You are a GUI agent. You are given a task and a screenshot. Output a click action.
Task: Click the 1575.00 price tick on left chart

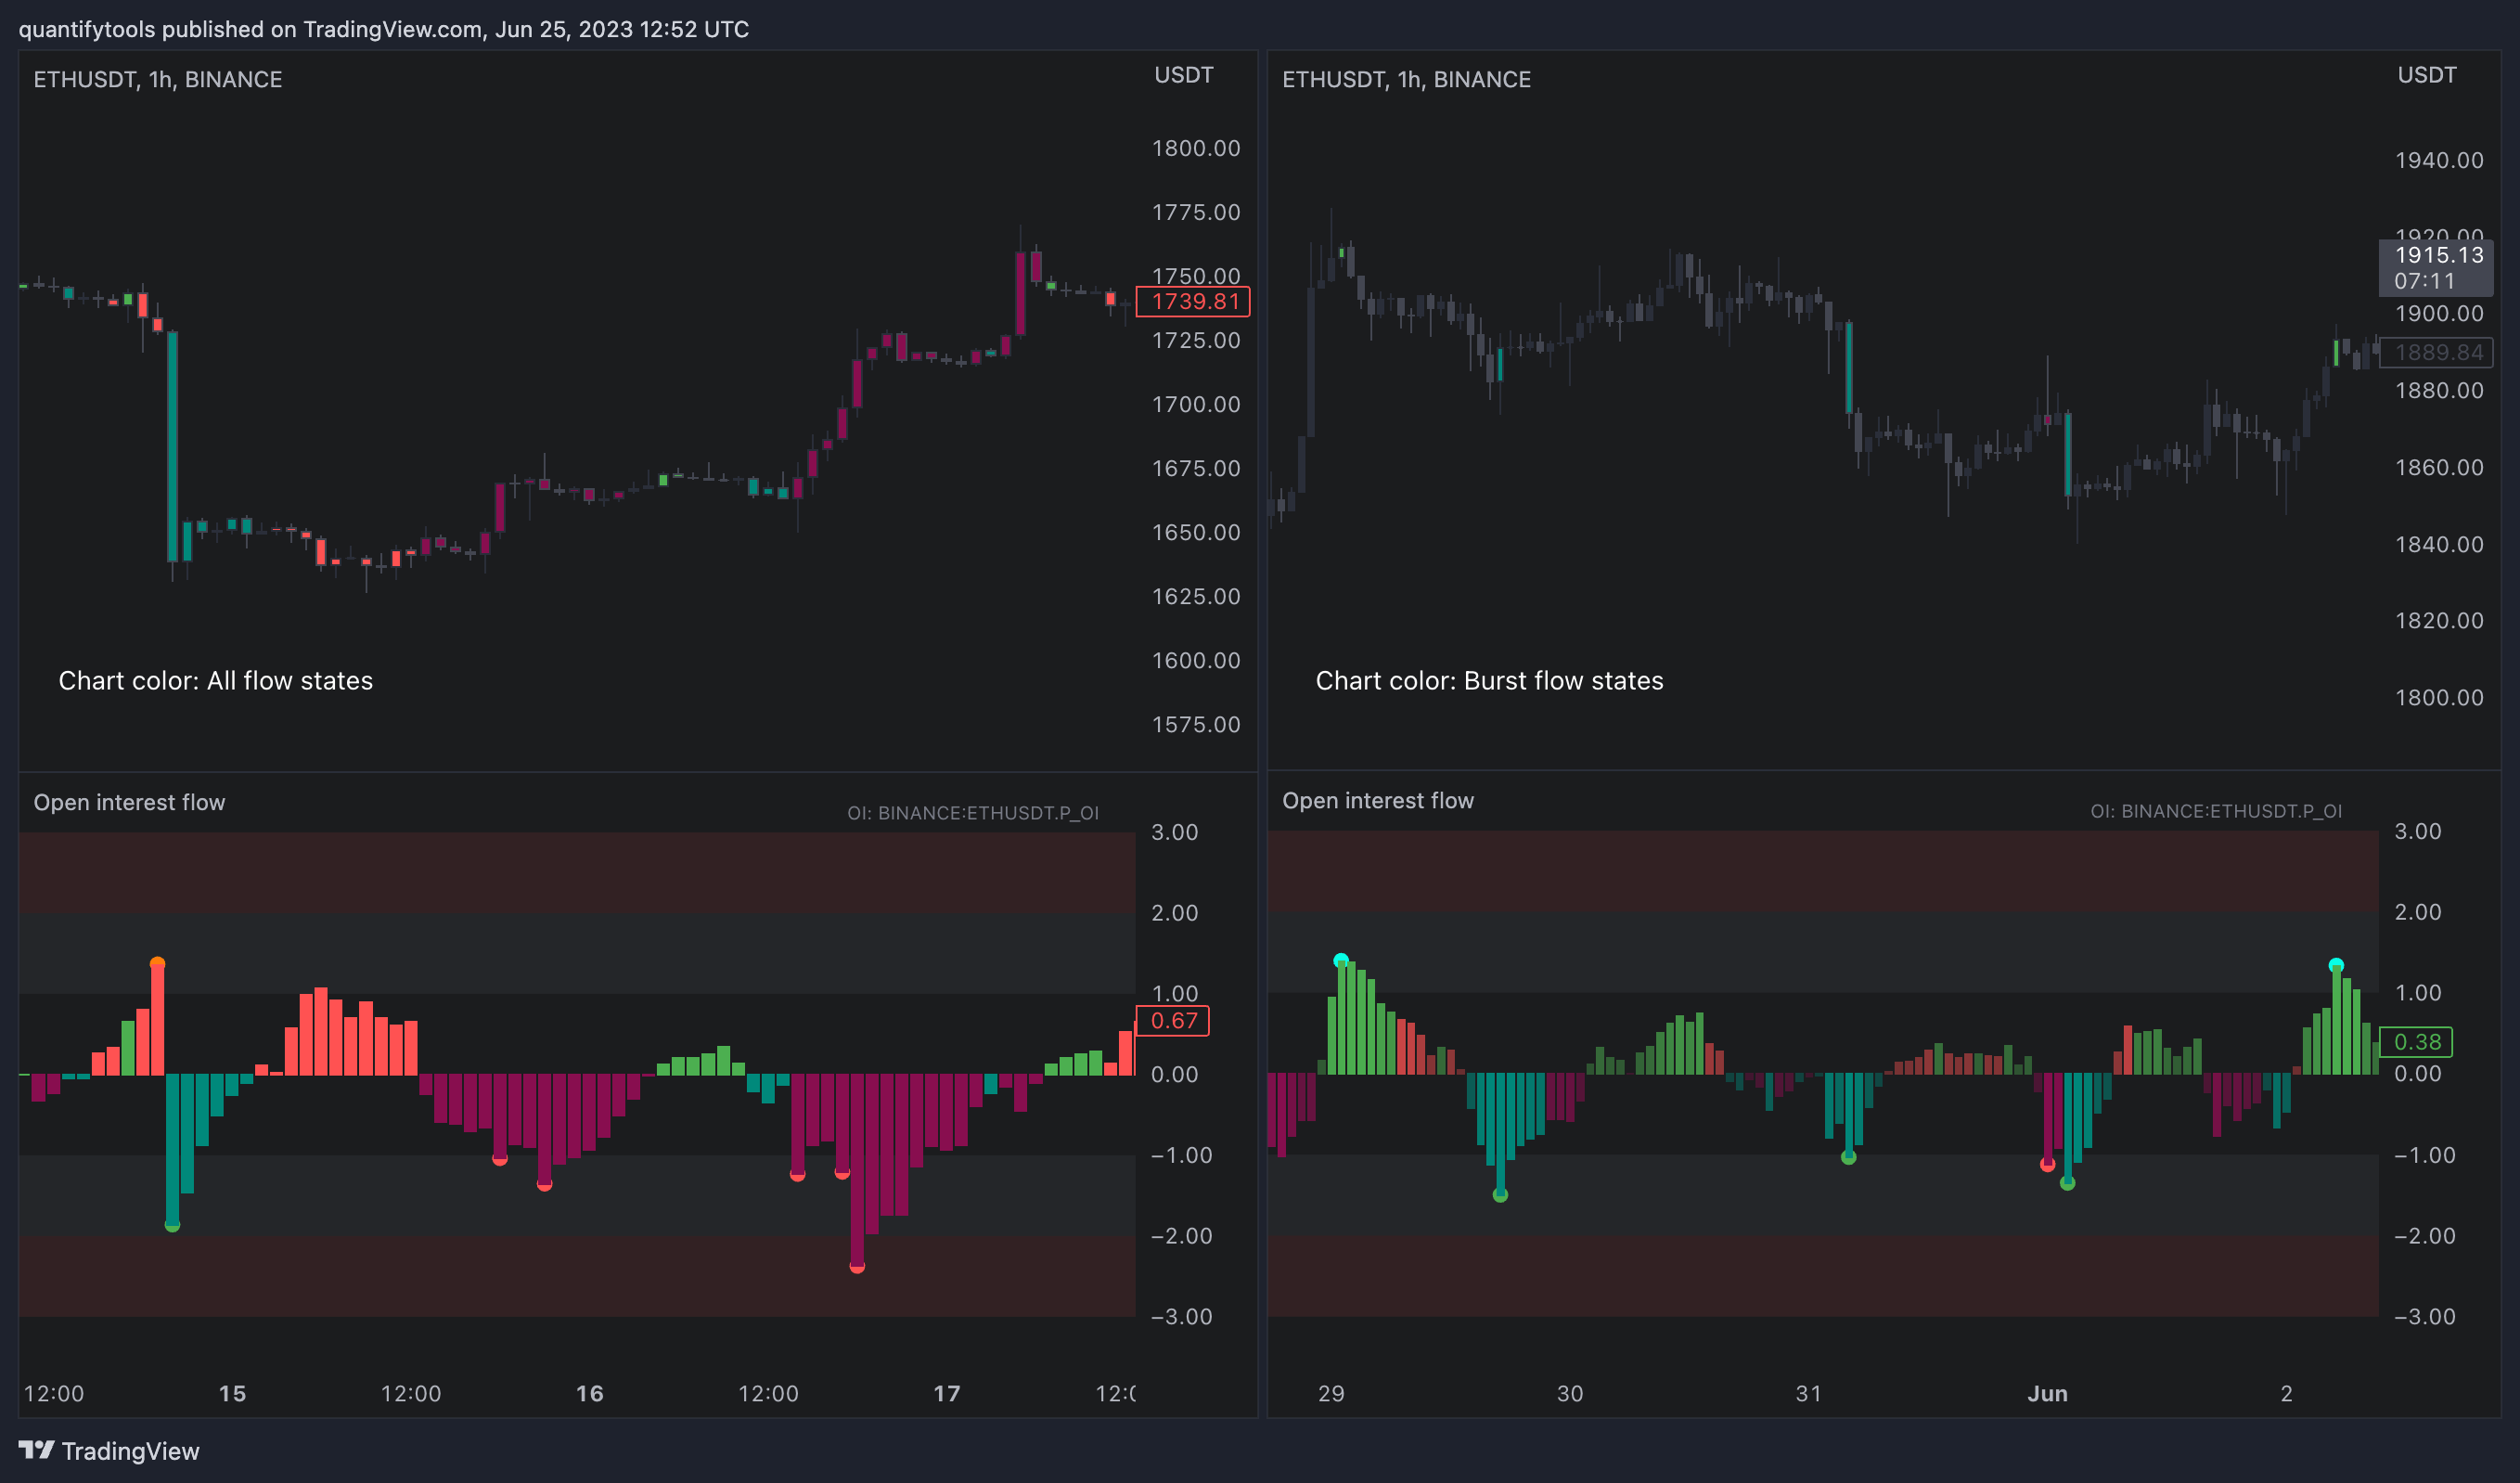click(1196, 724)
